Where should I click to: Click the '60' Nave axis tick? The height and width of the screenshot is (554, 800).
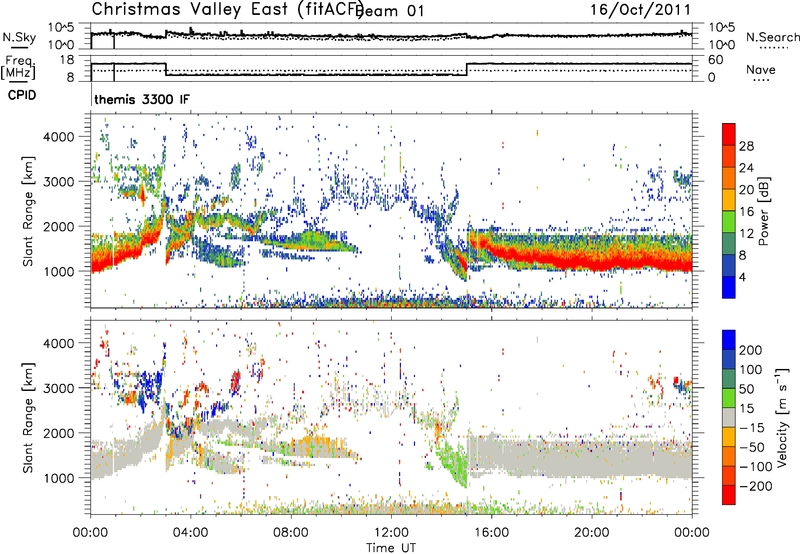pyautogui.click(x=716, y=60)
